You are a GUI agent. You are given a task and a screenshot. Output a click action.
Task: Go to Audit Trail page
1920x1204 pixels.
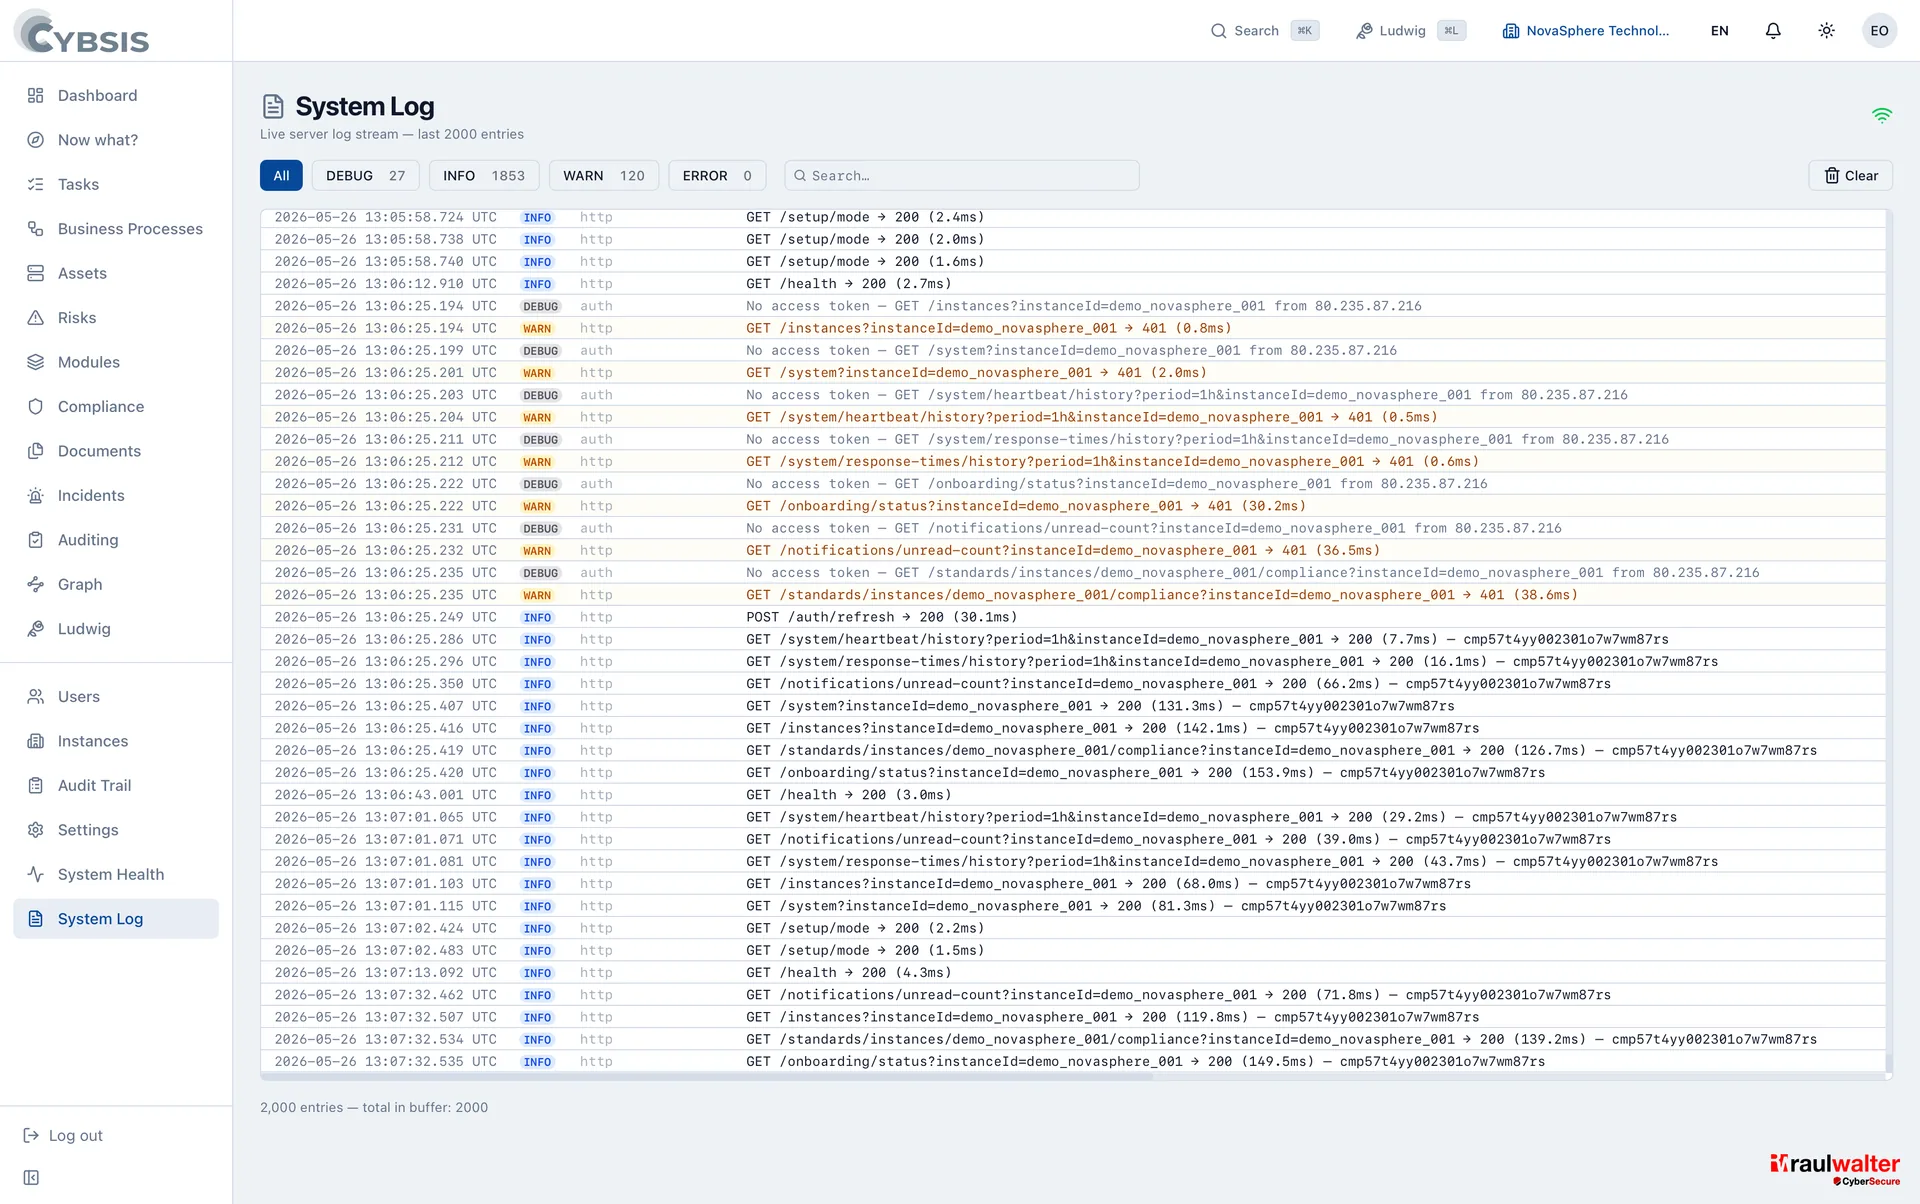pos(116,786)
